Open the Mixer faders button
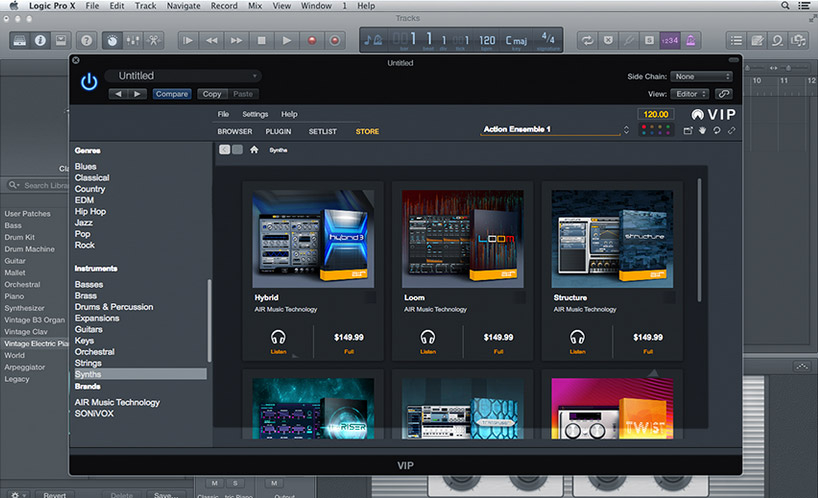 [133, 40]
